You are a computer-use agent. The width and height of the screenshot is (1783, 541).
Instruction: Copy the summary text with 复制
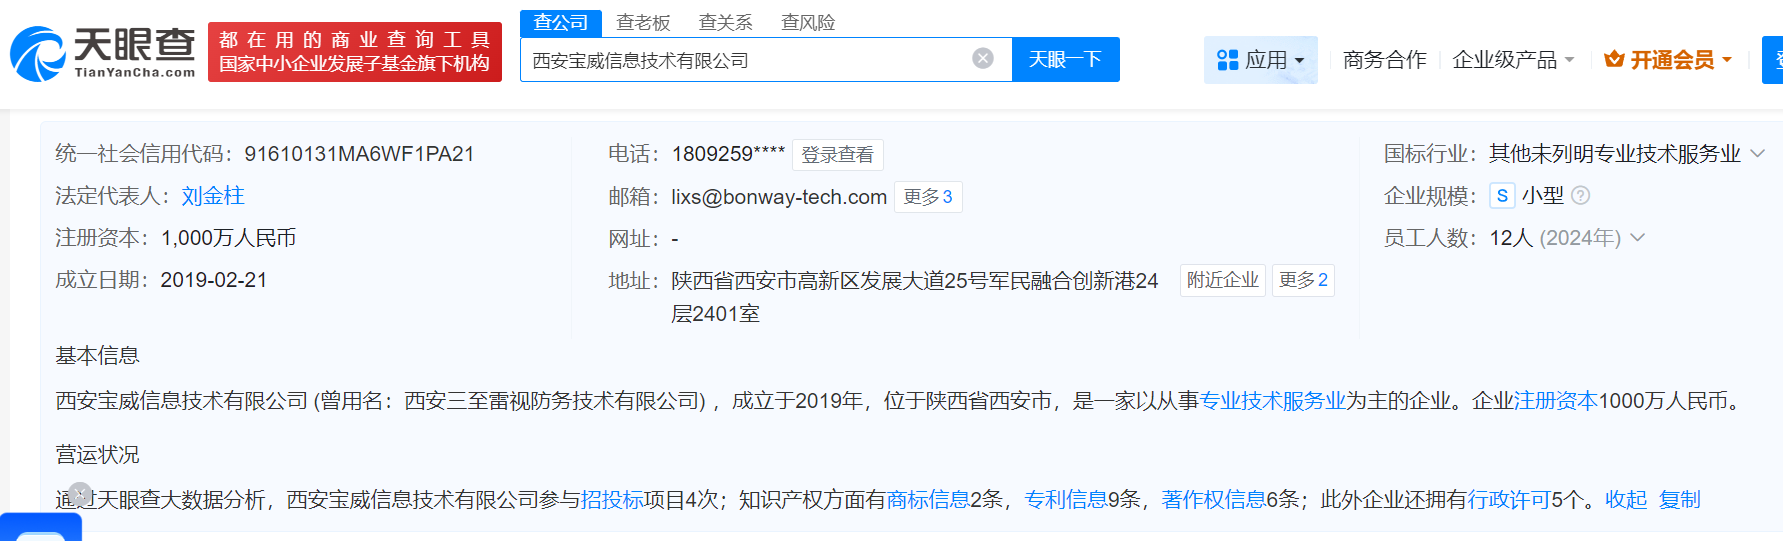[1679, 499]
